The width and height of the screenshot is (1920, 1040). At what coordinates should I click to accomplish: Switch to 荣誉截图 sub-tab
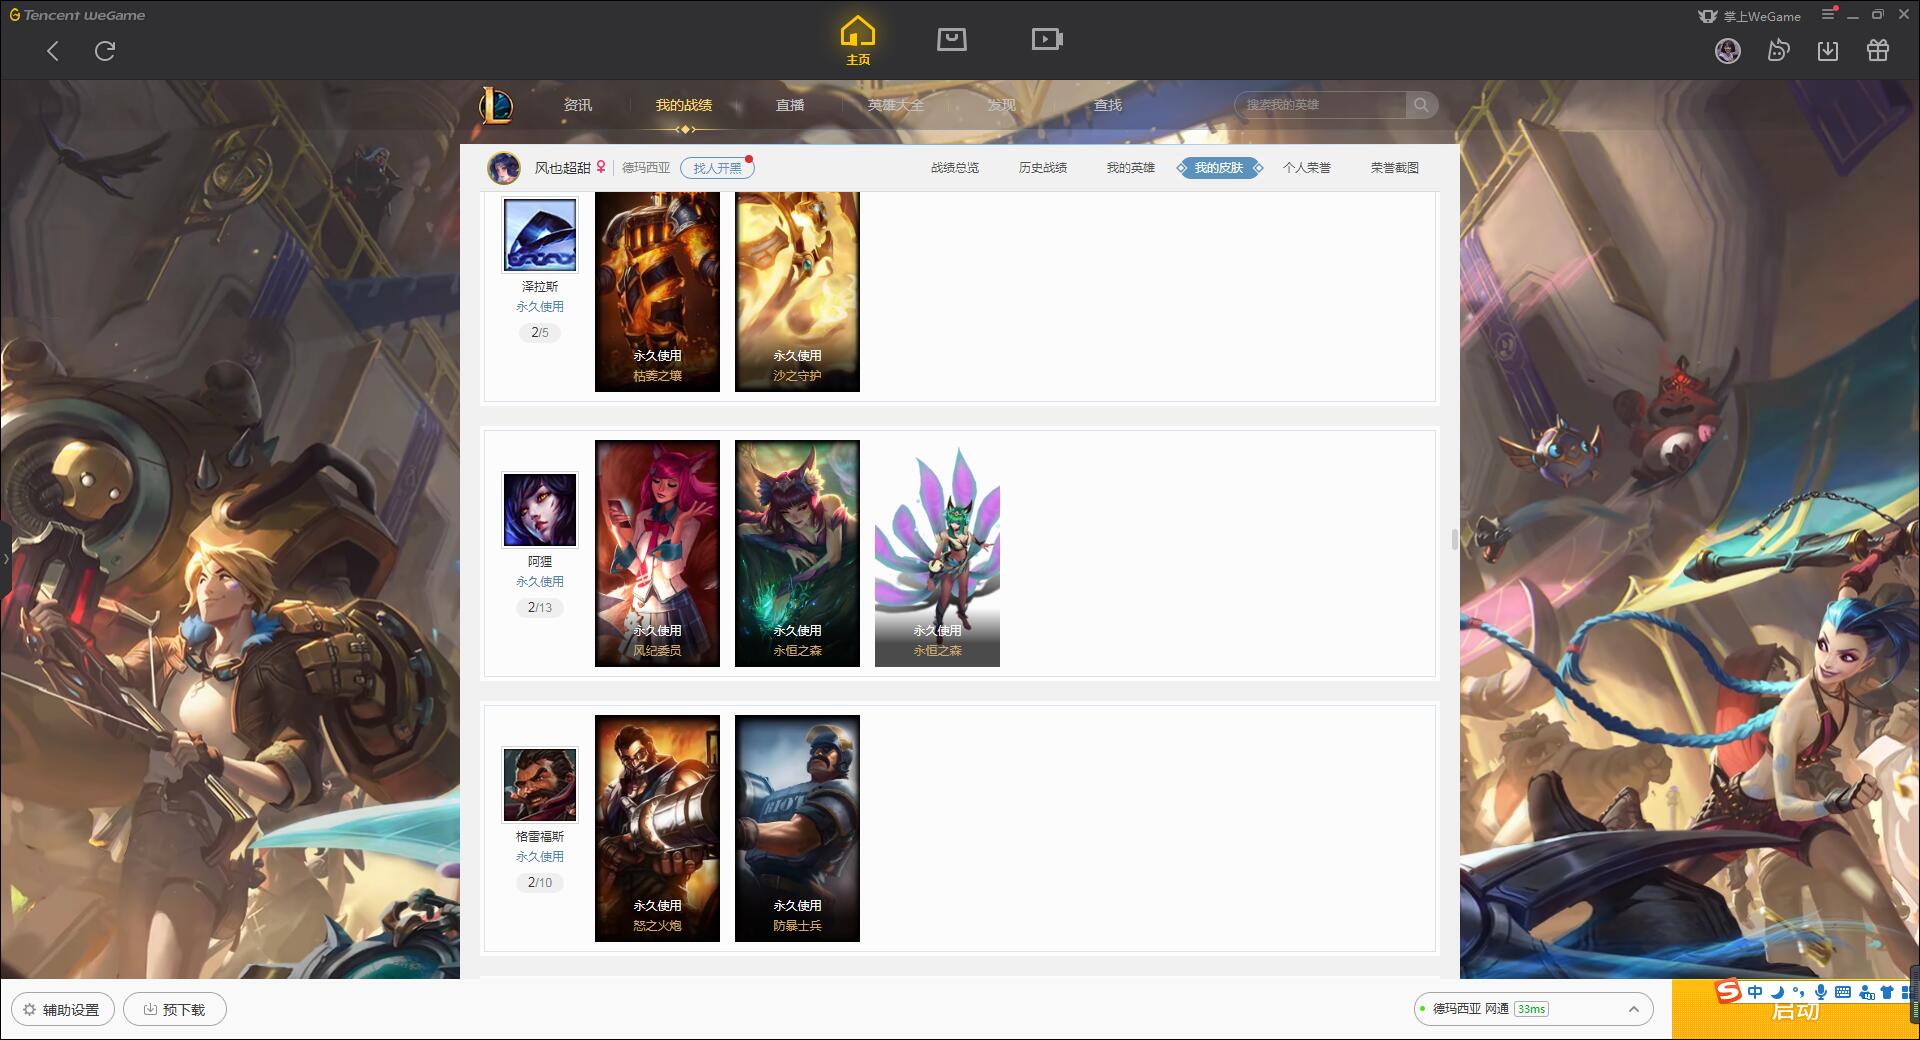[x=1395, y=168]
